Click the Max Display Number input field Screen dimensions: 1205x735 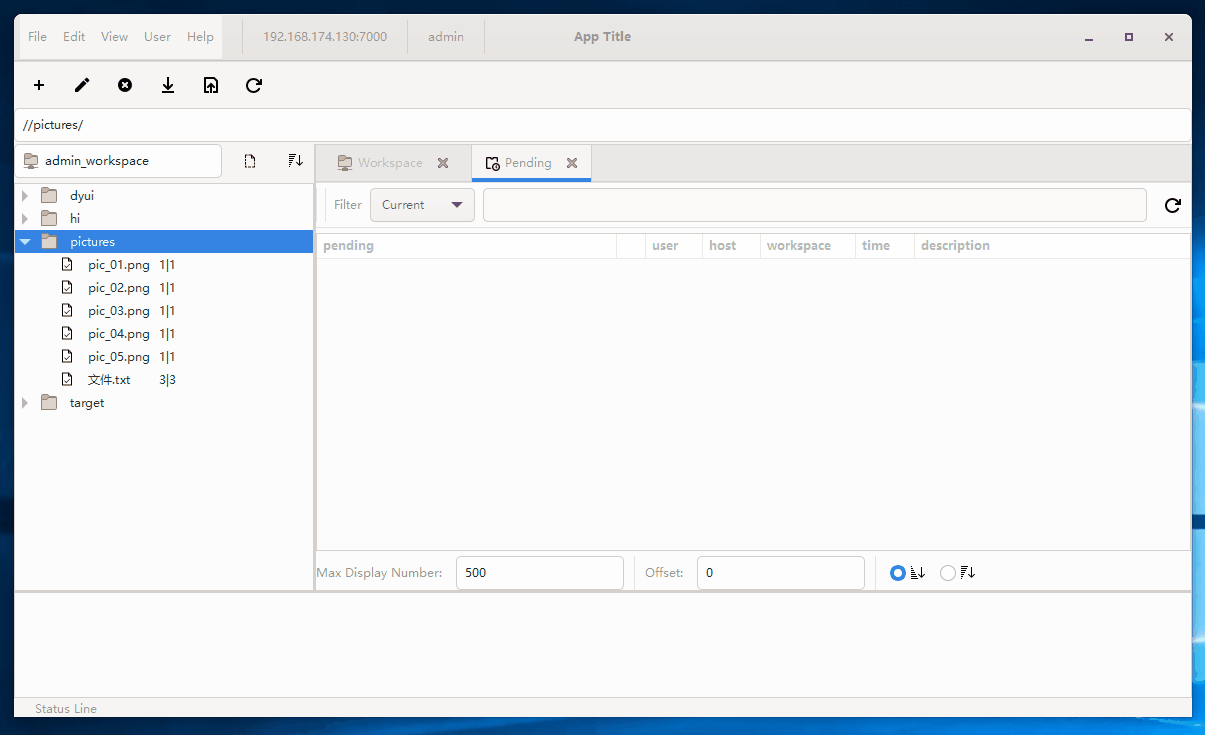coord(539,573)
